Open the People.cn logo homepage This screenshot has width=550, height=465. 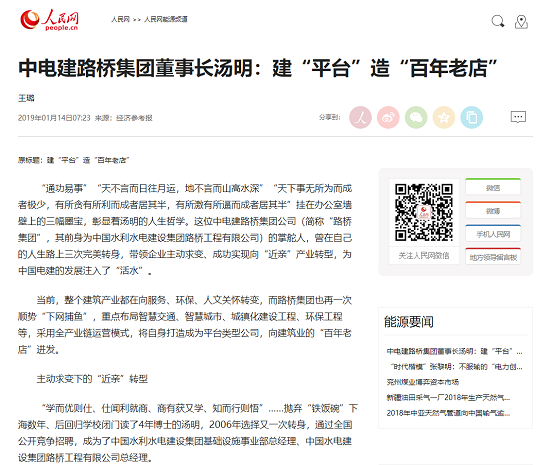pyautogui.click(x=49, y=20)
